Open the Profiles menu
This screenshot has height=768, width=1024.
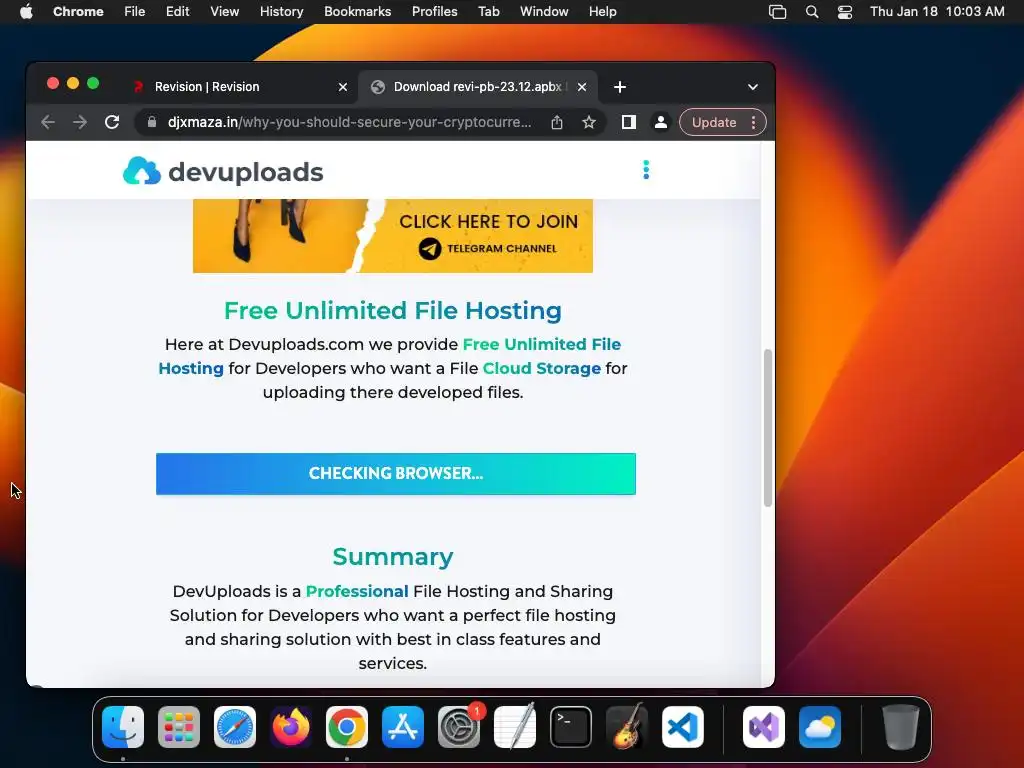434,11
